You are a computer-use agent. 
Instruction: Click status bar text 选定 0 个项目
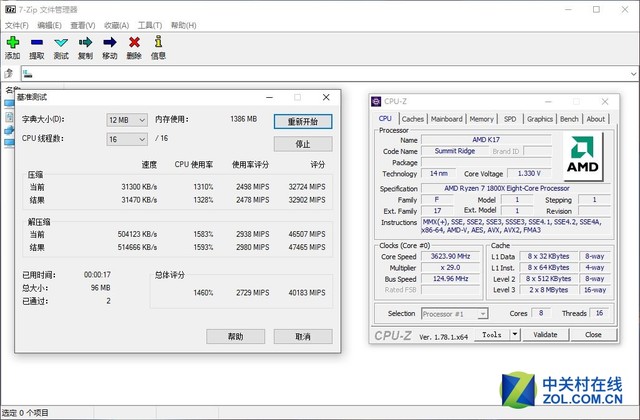point(25,413)
